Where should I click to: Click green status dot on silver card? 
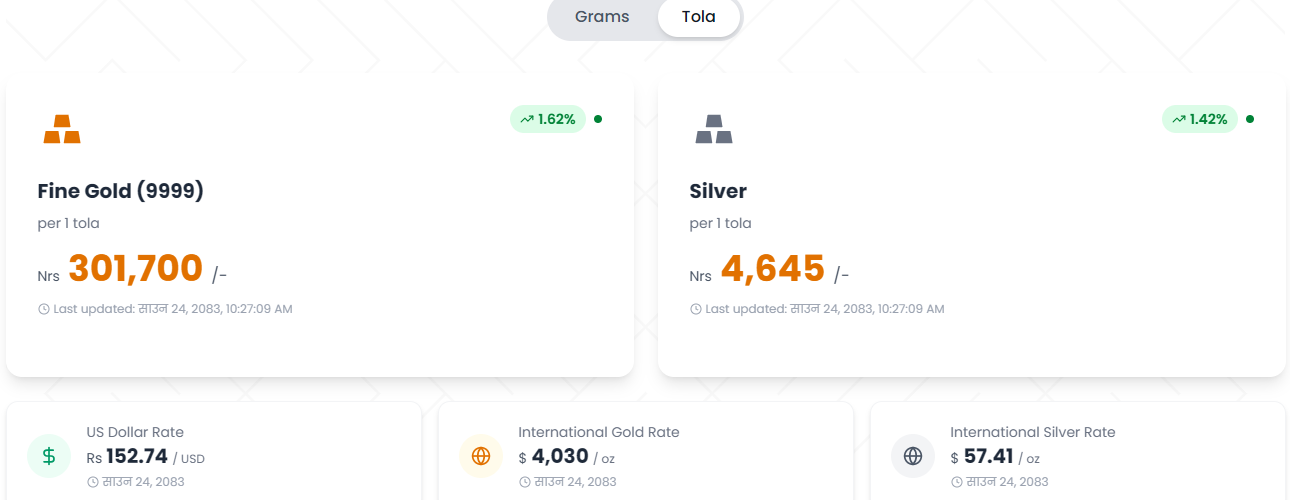click(1250, 119)
